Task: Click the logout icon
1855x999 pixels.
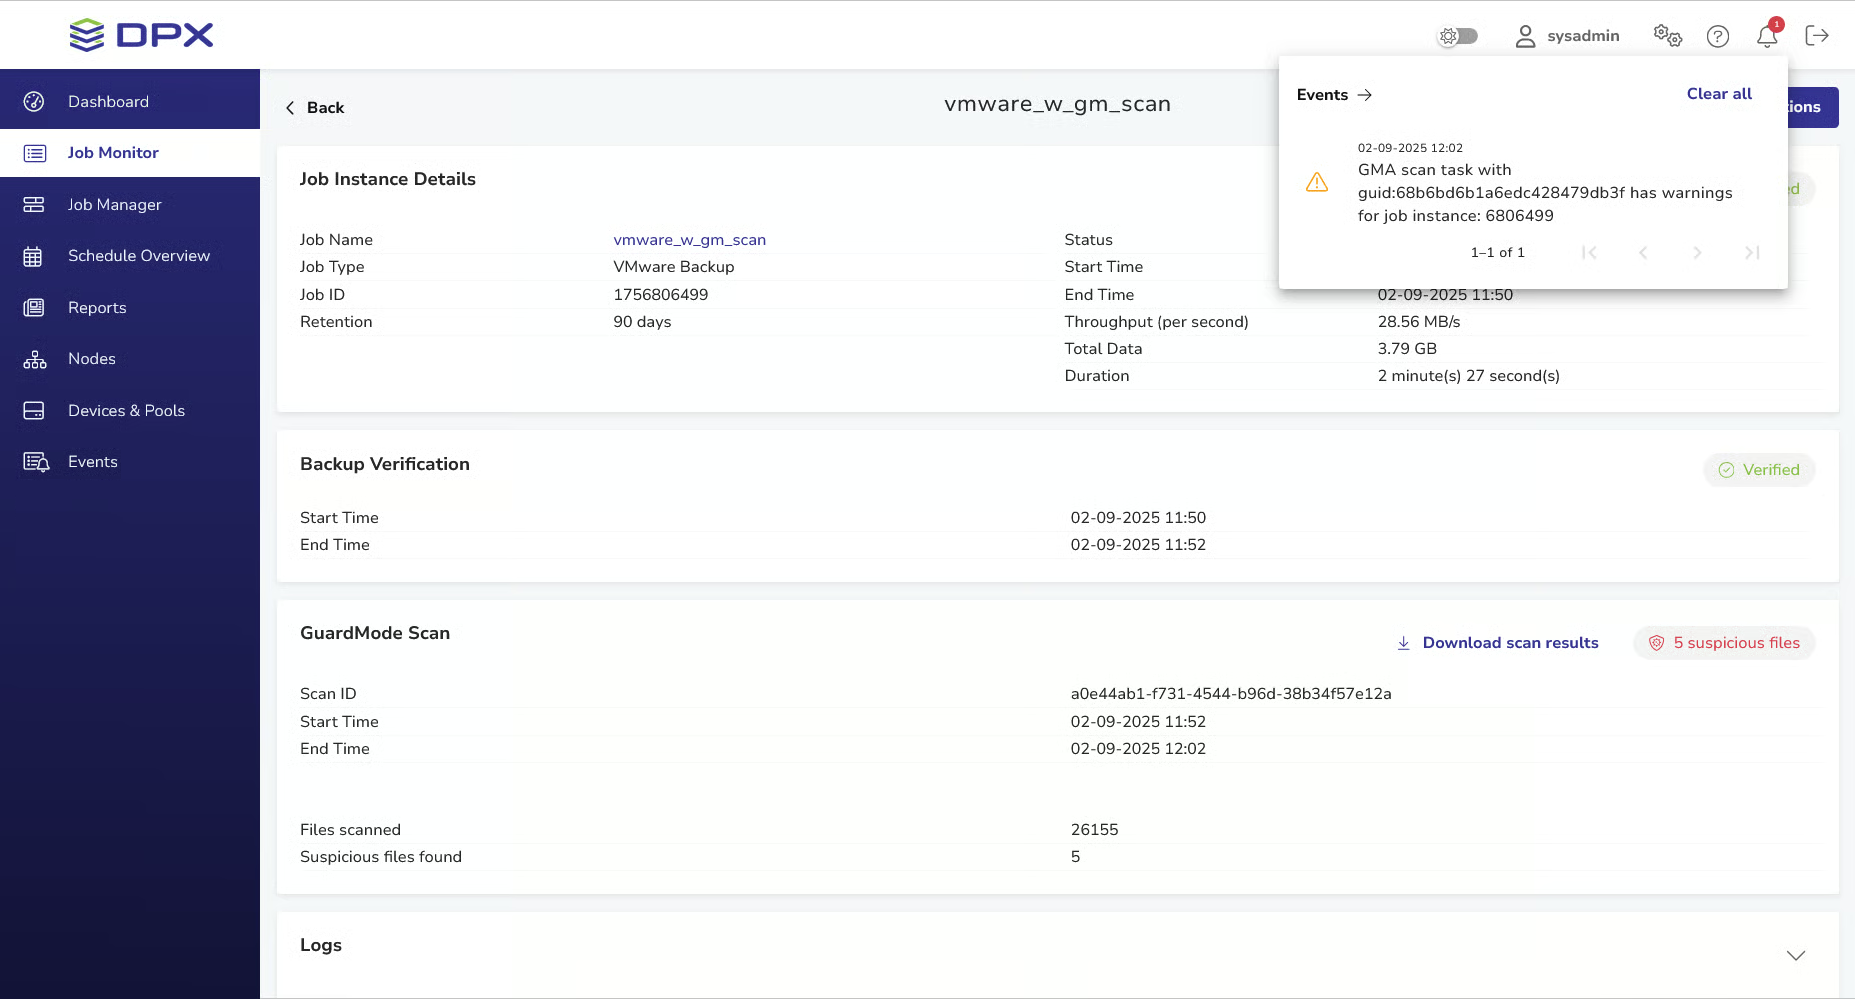Action: click(1816, 36)
